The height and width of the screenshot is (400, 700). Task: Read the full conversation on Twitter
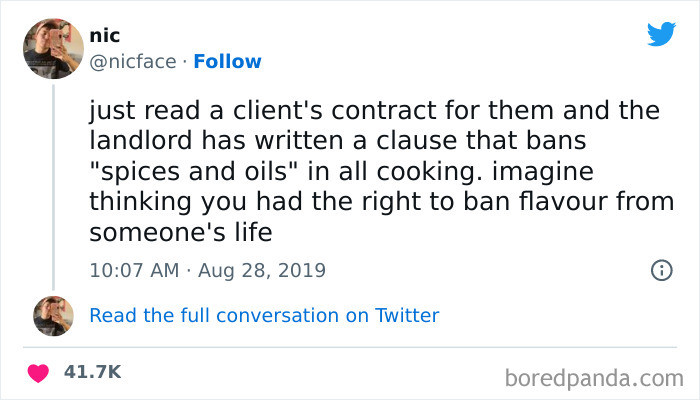264,315
